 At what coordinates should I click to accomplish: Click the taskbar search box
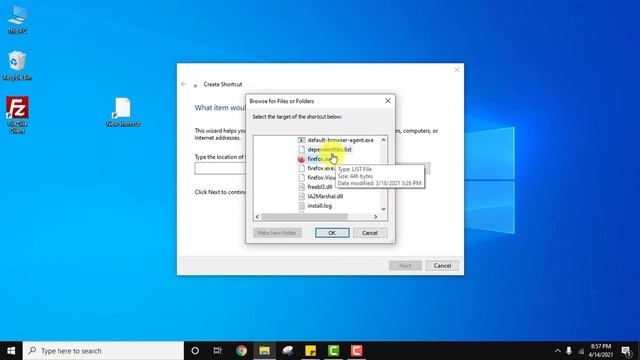[103, 351]
